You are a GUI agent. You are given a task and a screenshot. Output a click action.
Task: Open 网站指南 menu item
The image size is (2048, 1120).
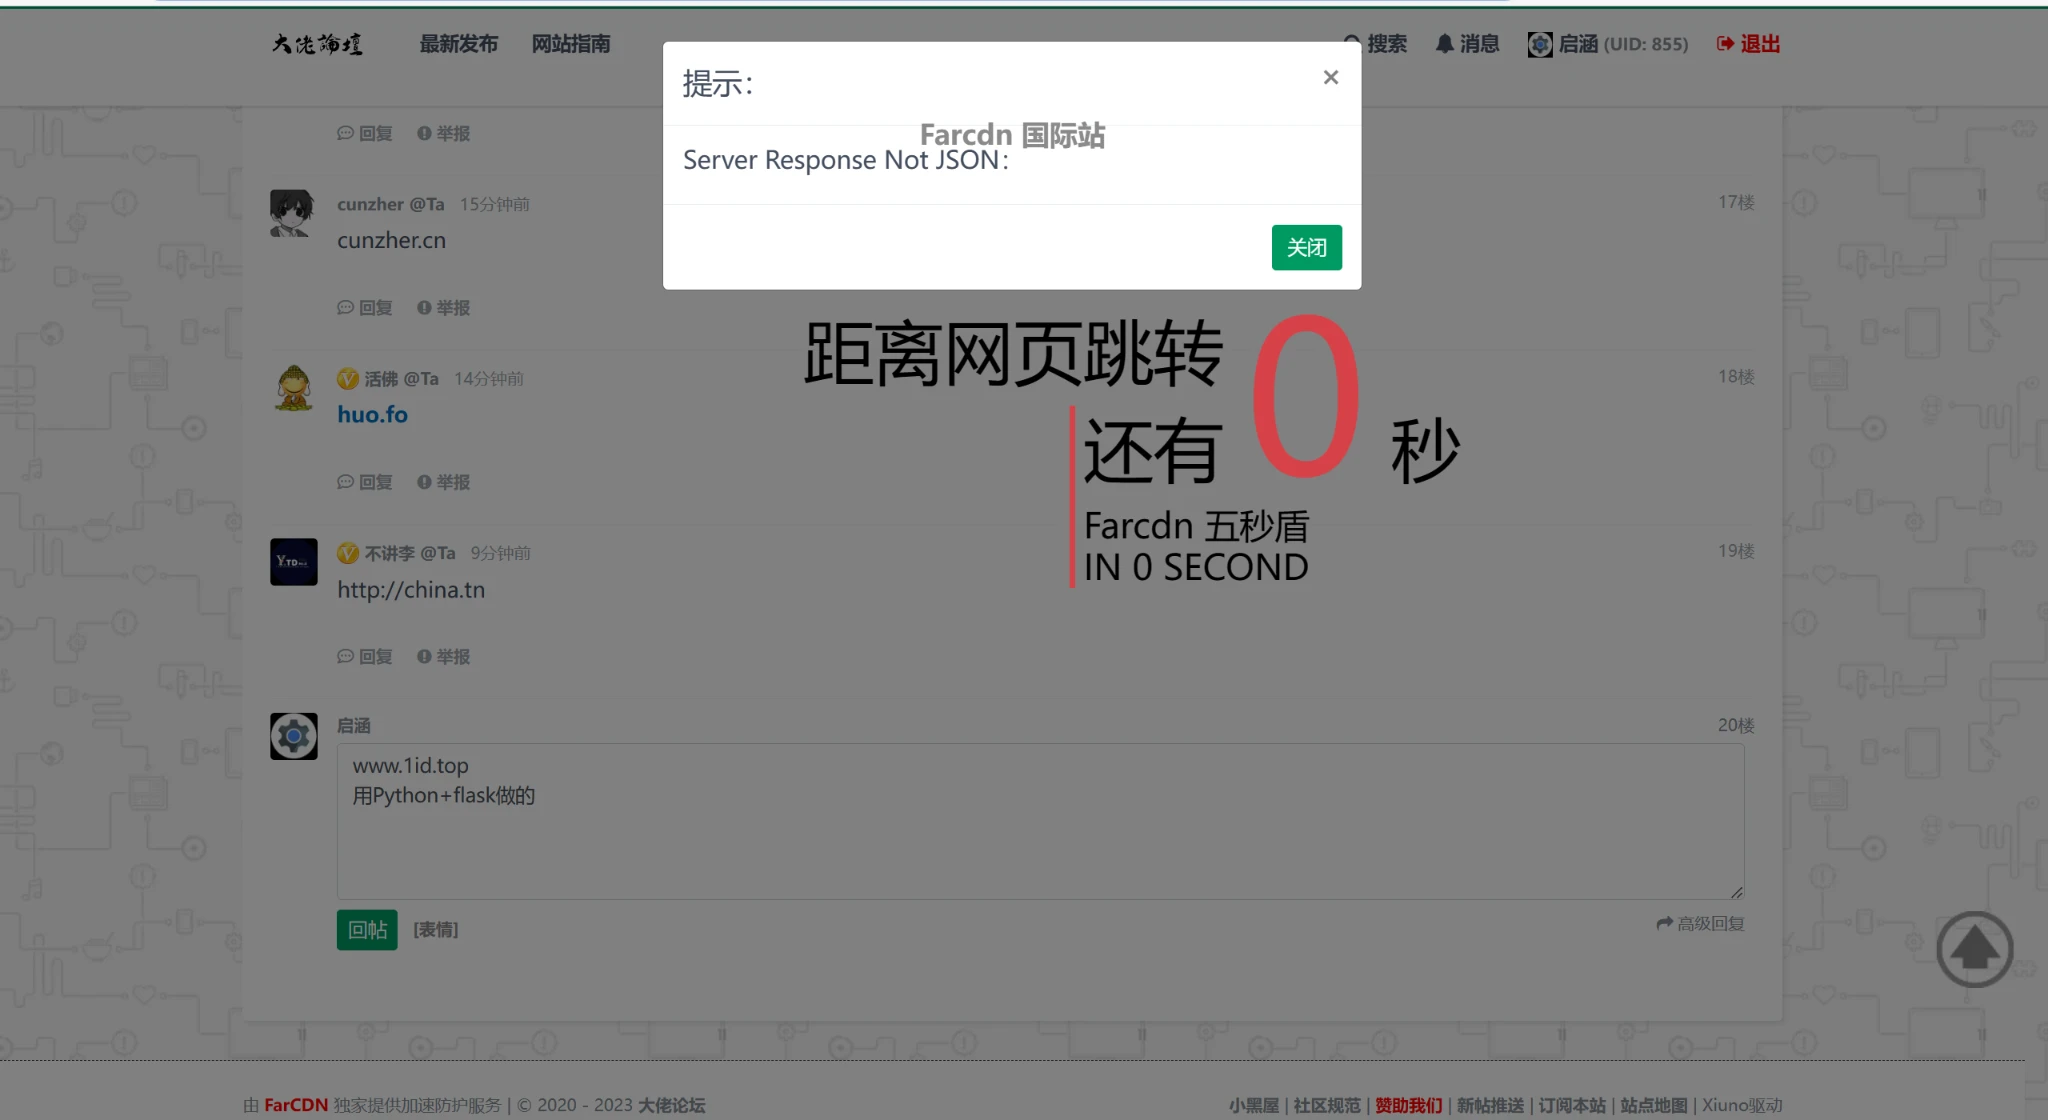570,44
